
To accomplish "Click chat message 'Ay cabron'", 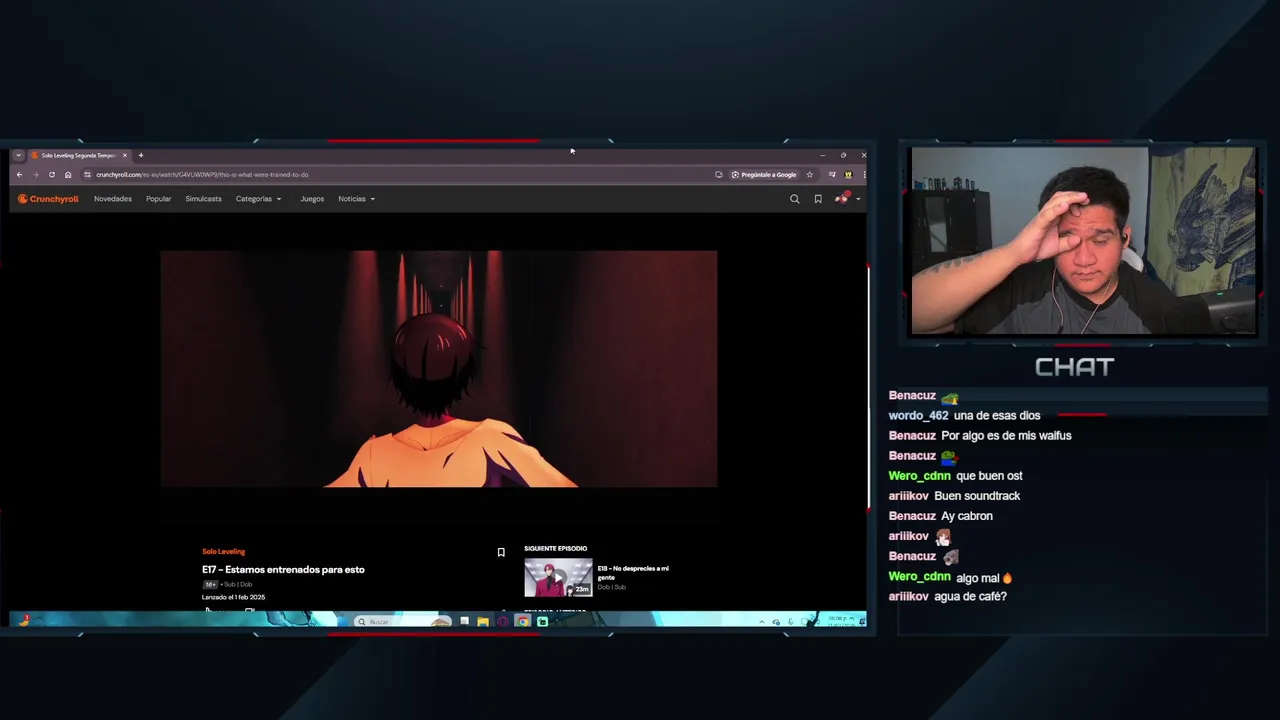I will 967,516.
